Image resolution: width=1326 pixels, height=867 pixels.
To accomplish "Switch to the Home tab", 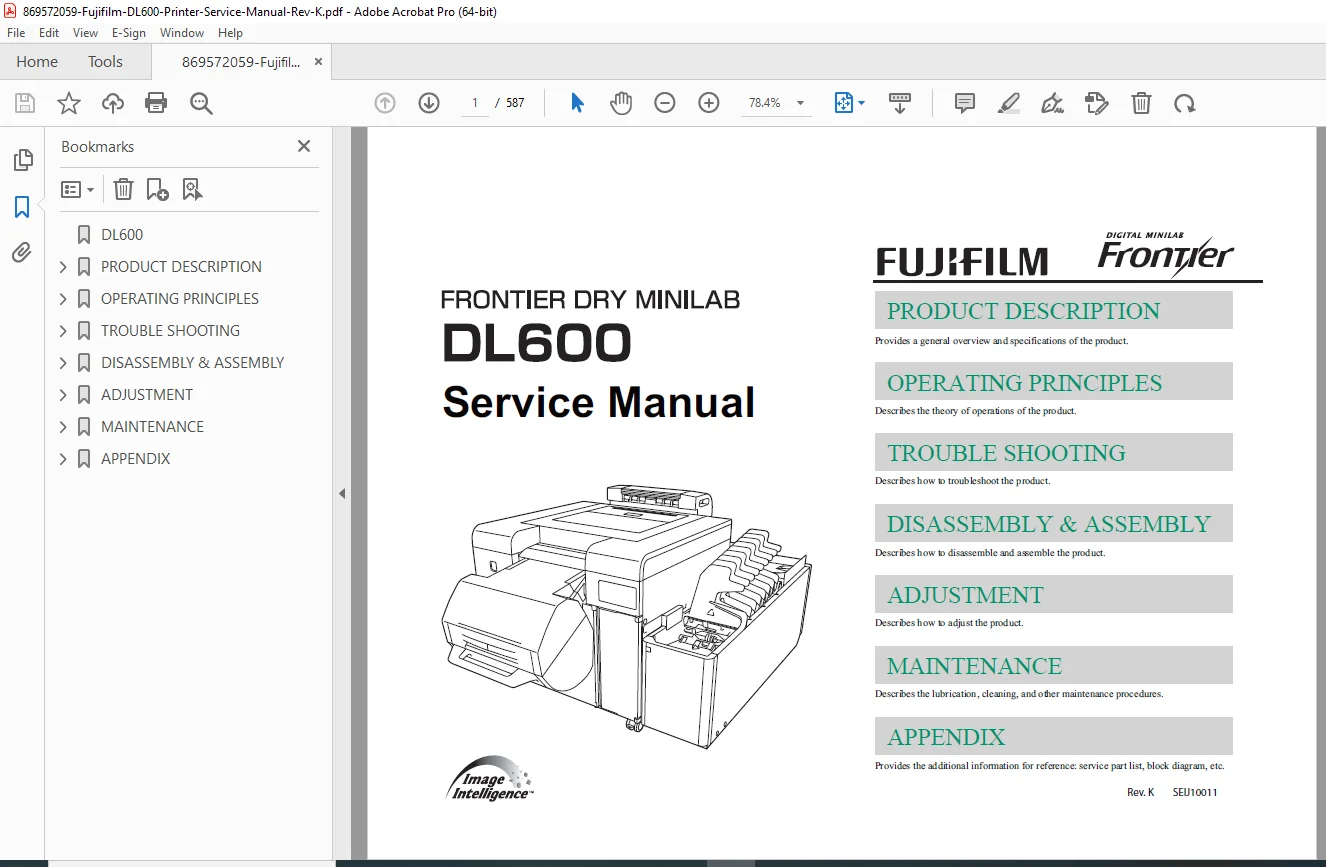I will (x=37, y=62).
